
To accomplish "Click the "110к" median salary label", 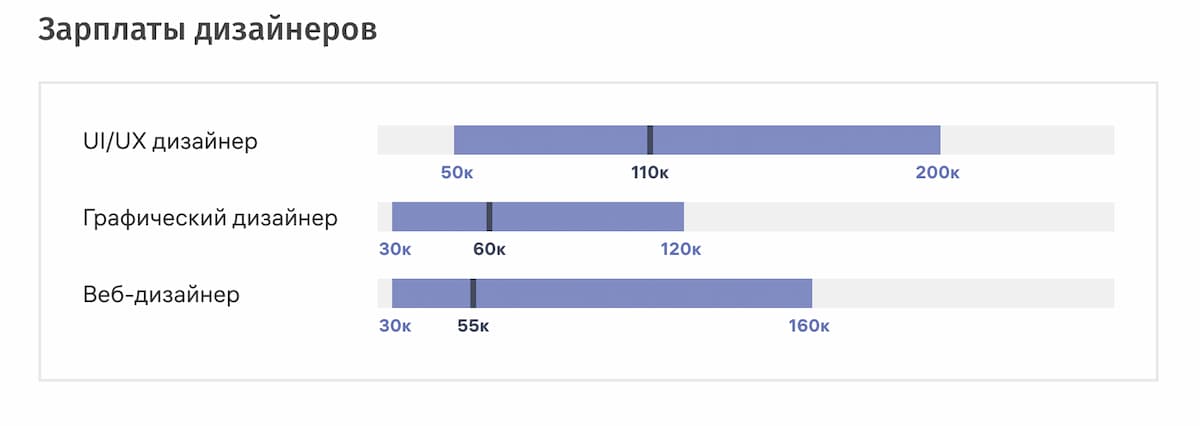I will (x=650, y=173).
